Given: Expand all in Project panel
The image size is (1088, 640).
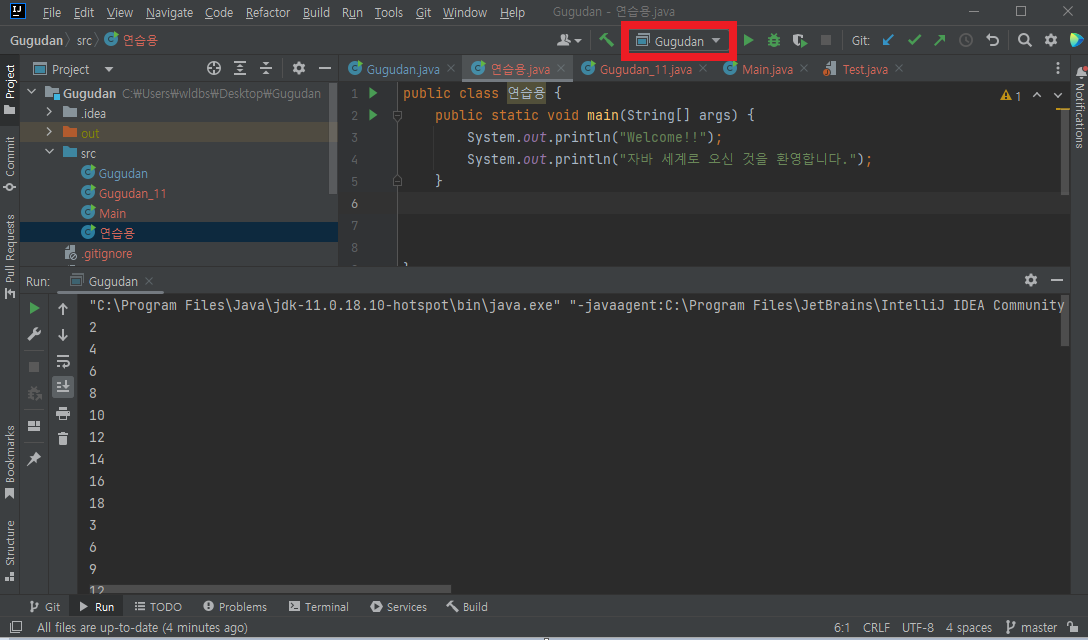Looking at the screenshot, I should point(240,68).
